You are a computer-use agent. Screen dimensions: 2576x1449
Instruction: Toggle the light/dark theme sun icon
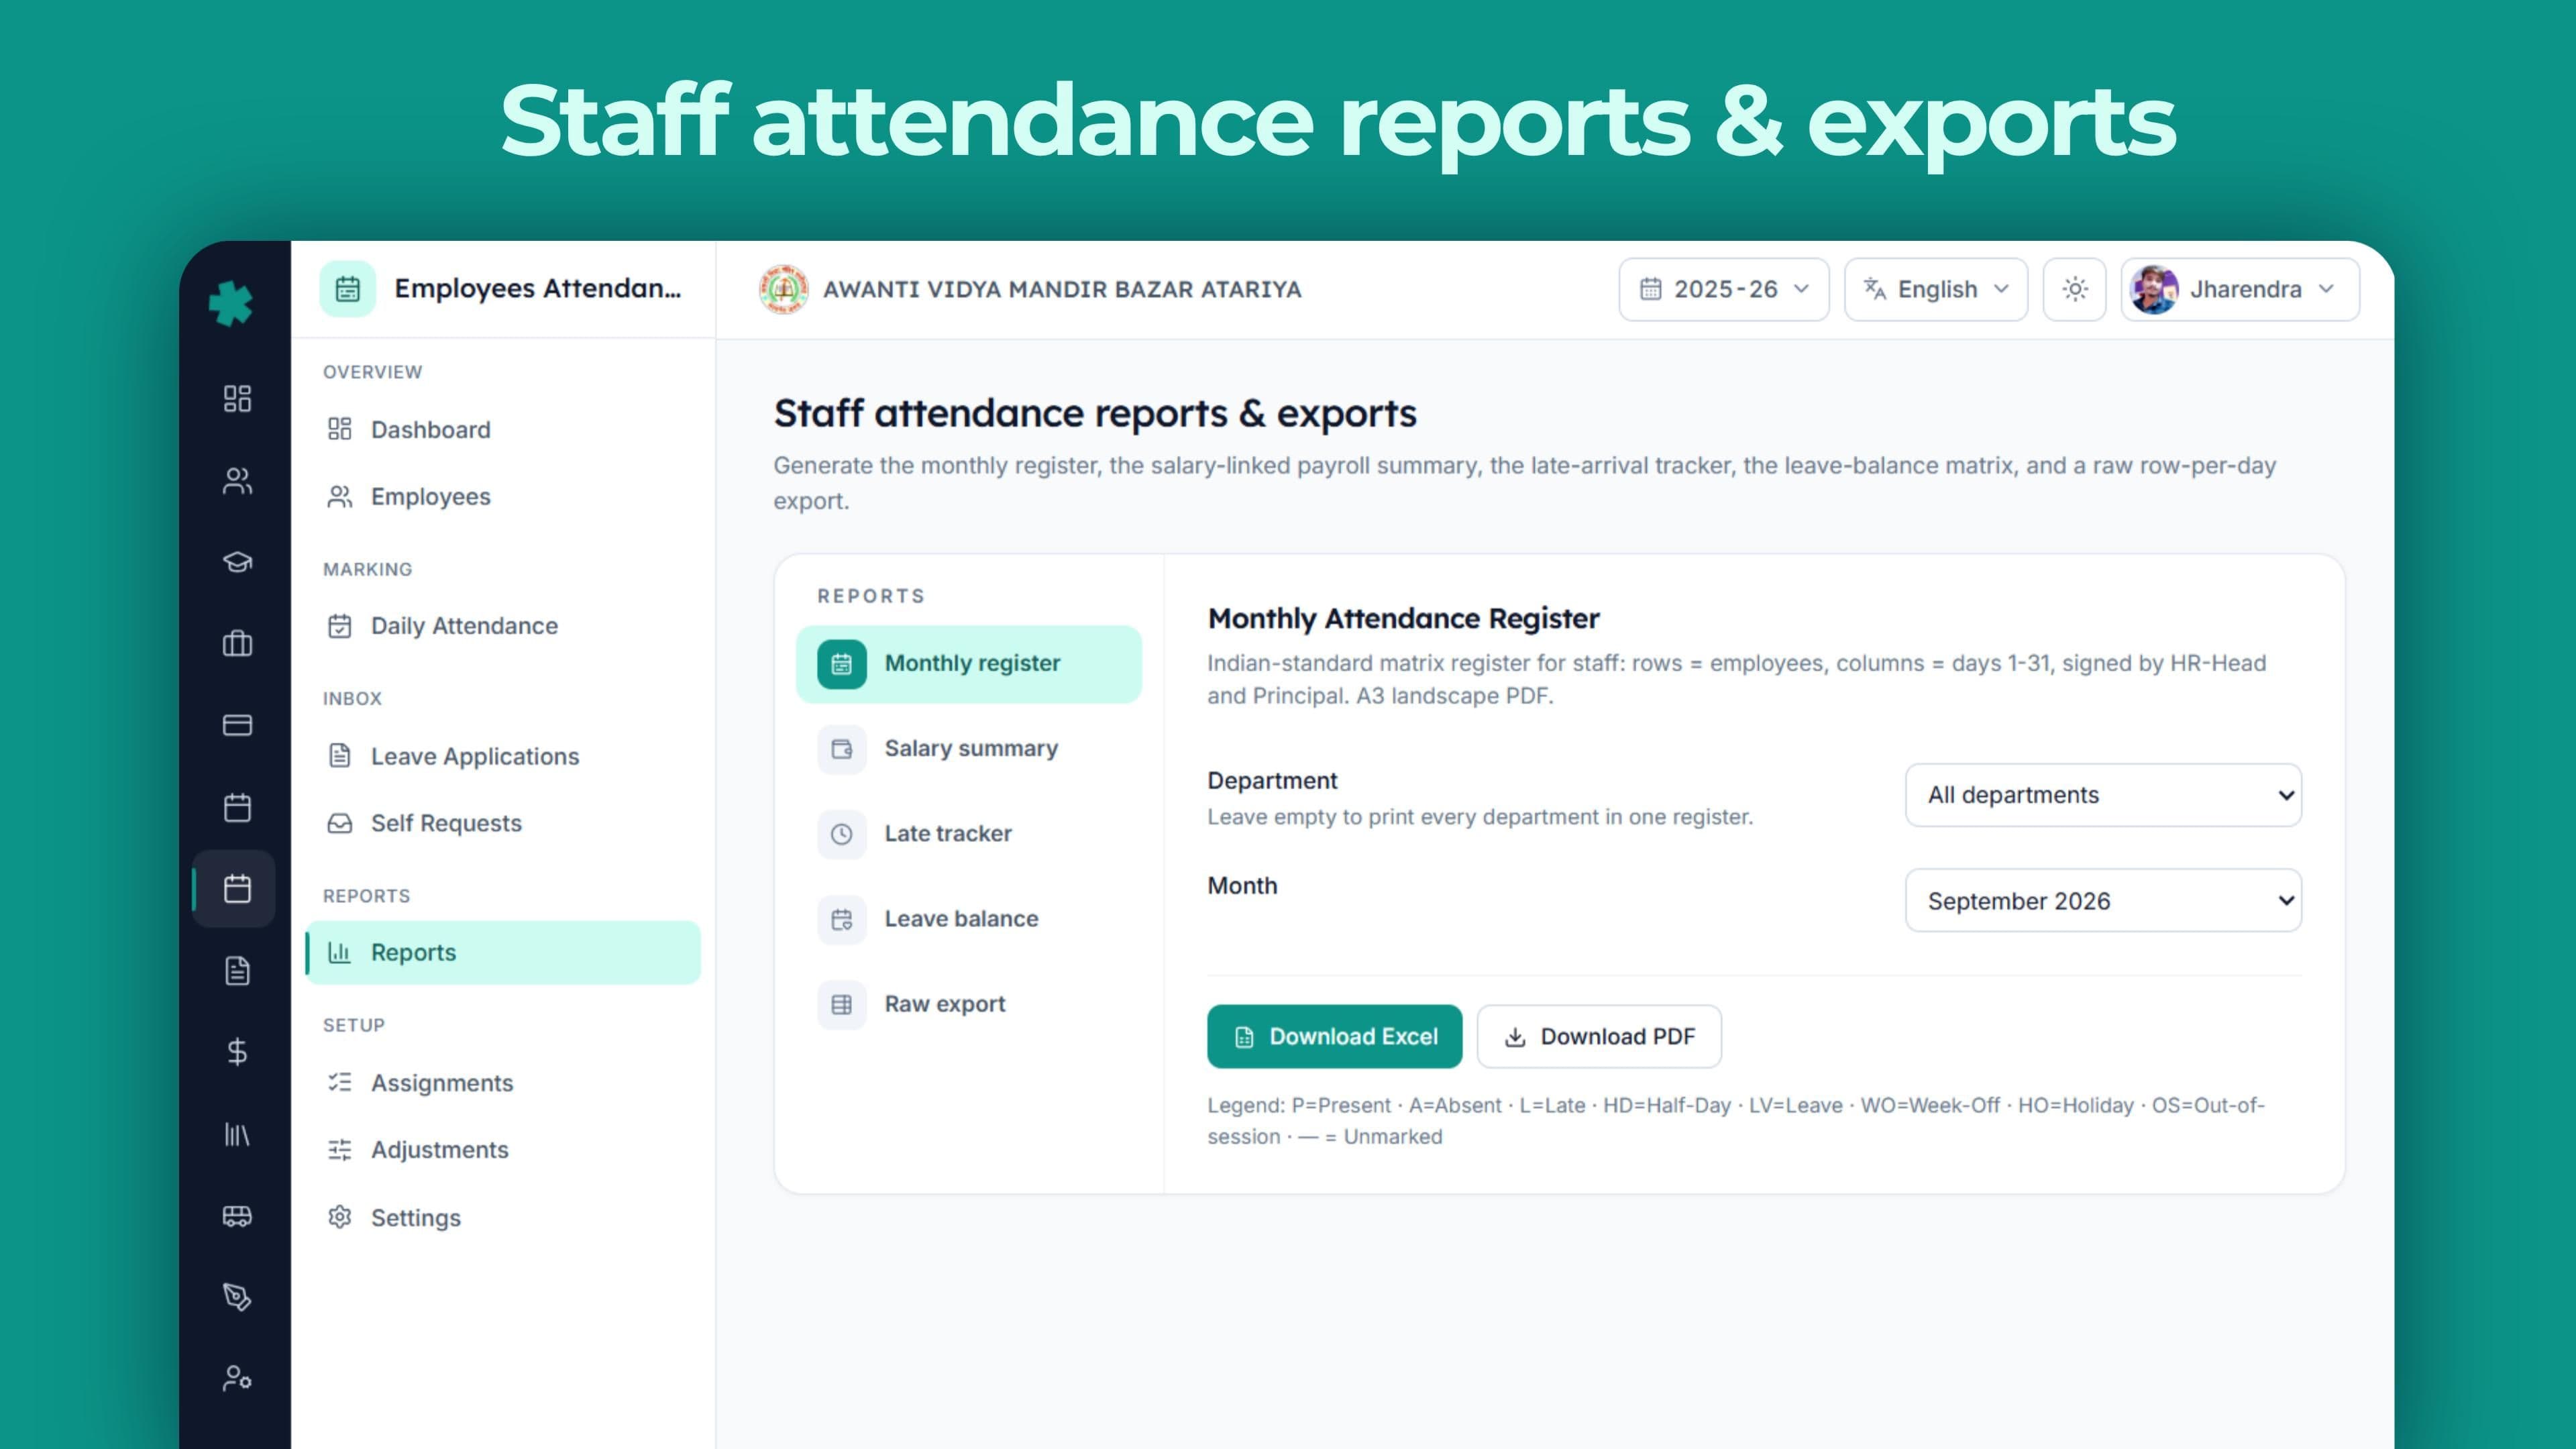2075,289
